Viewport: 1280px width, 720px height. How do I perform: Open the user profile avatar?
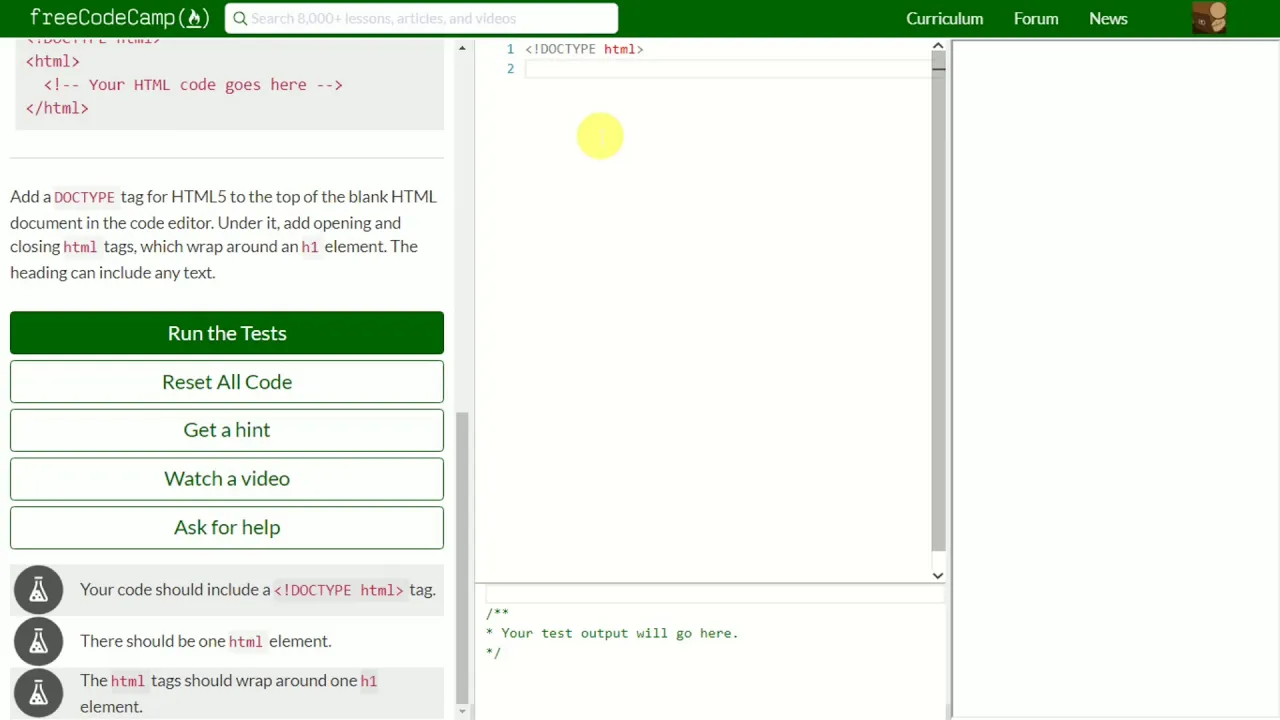[x=1209, y=18]
